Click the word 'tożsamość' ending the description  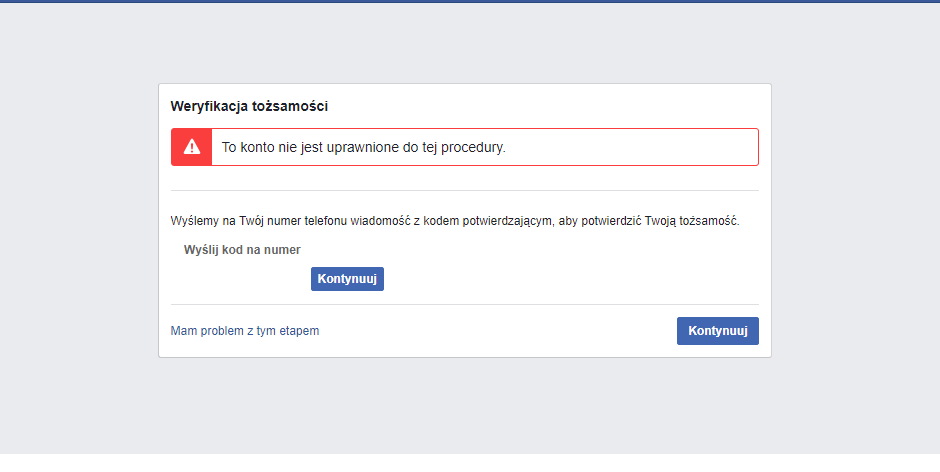[x=708, y=221]
